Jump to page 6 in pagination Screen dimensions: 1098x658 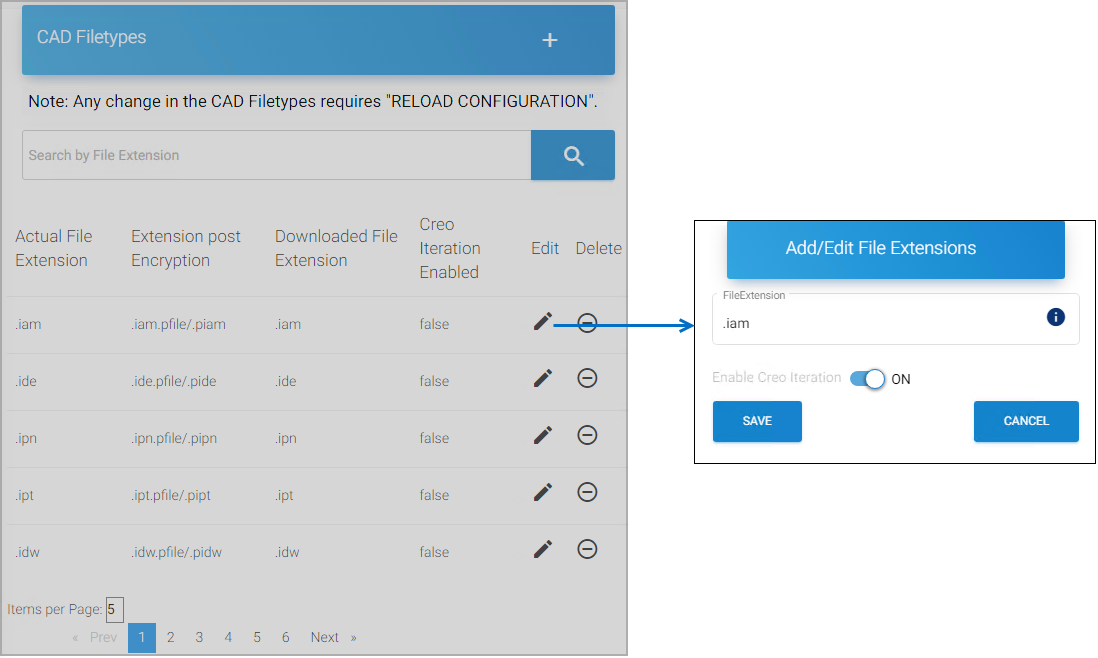286,638
